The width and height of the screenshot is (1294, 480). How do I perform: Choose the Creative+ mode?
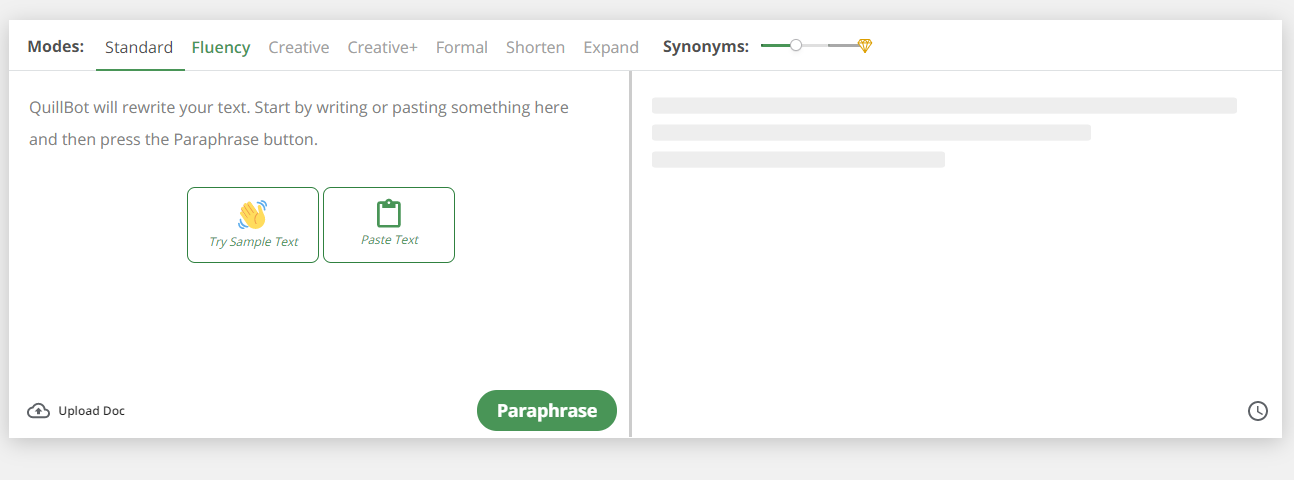point(382,47)
